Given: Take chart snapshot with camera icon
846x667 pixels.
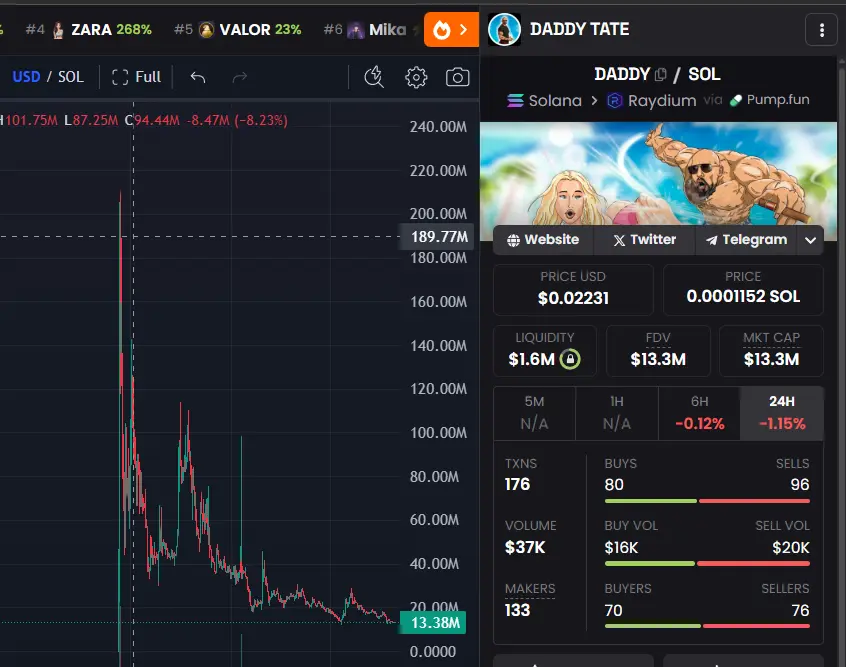Looking at the screenshot, I should (457, 77).
